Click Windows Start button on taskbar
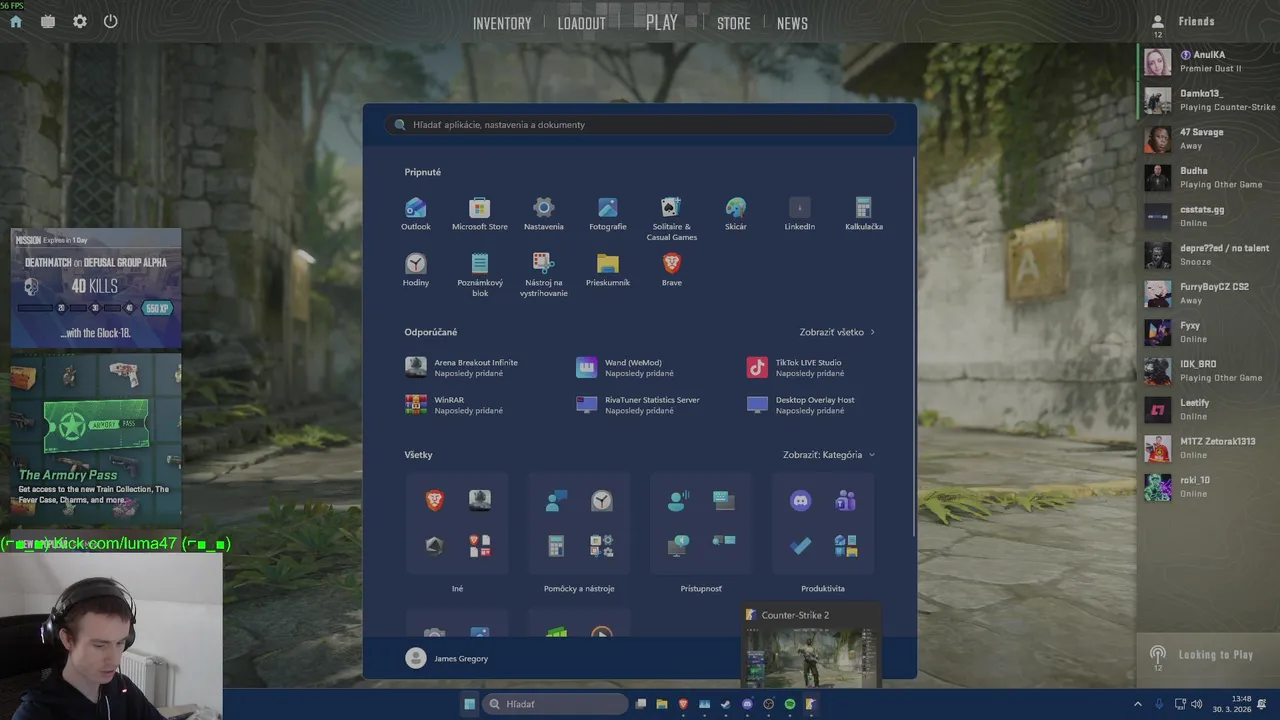This screenshot has height=720, width=1280. coord(469,704)
